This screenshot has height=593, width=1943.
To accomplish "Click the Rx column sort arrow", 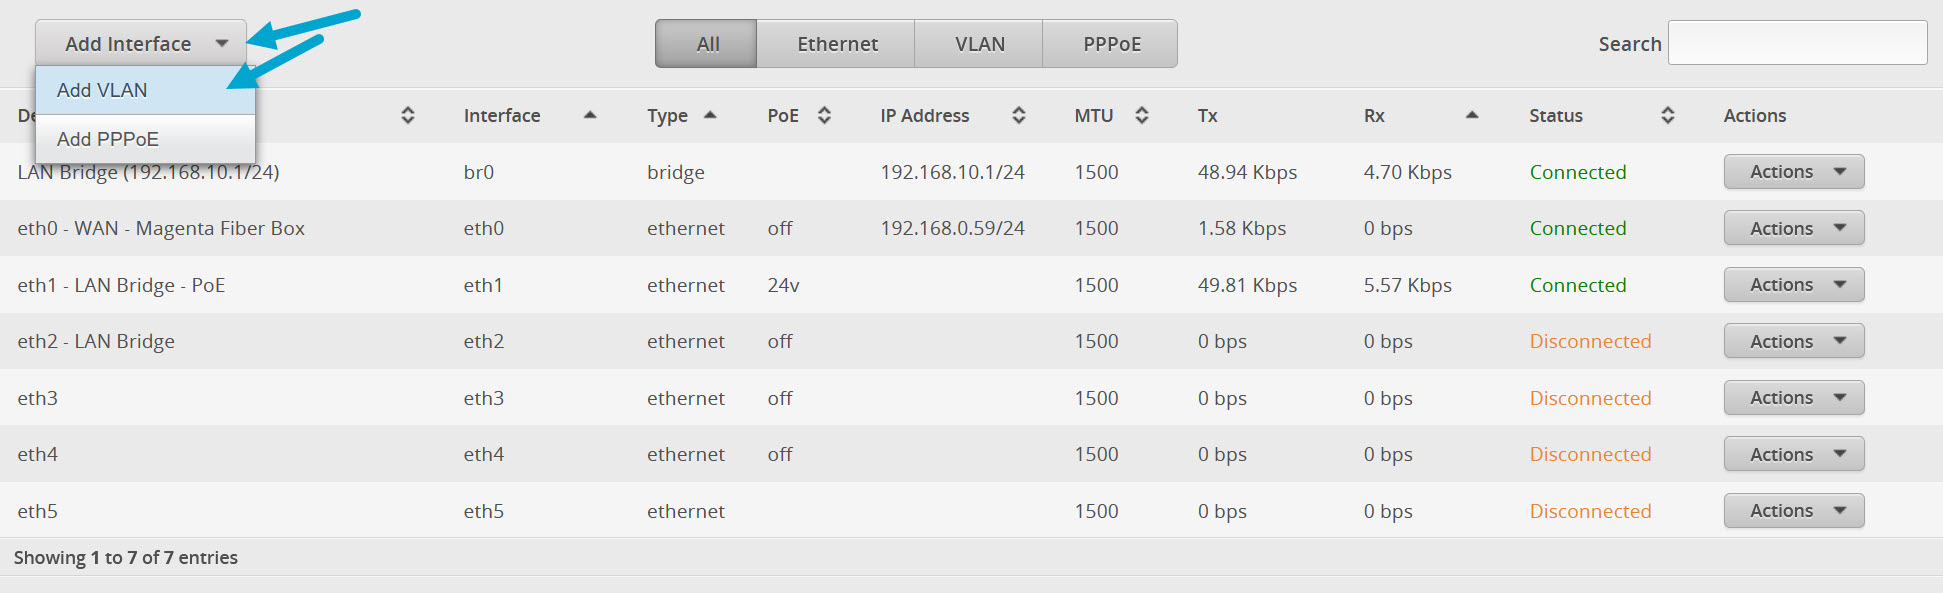I will coord(1471,115).
